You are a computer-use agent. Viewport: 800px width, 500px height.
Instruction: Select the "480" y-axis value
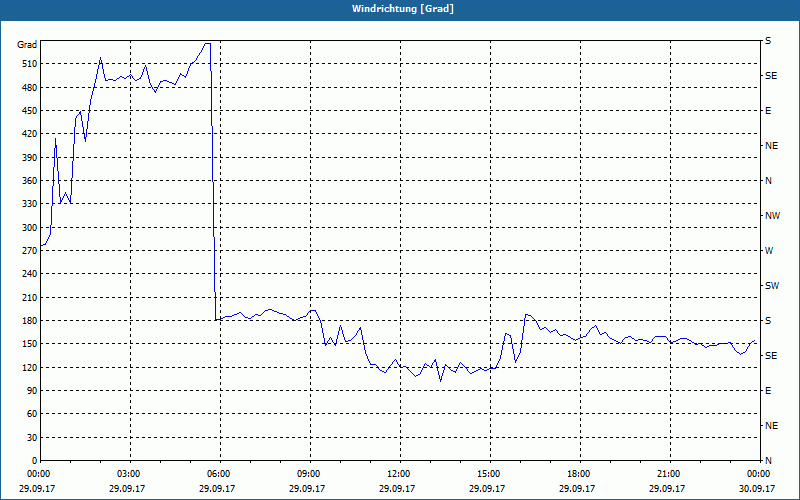pyautogui.click(x=30, y=87)
